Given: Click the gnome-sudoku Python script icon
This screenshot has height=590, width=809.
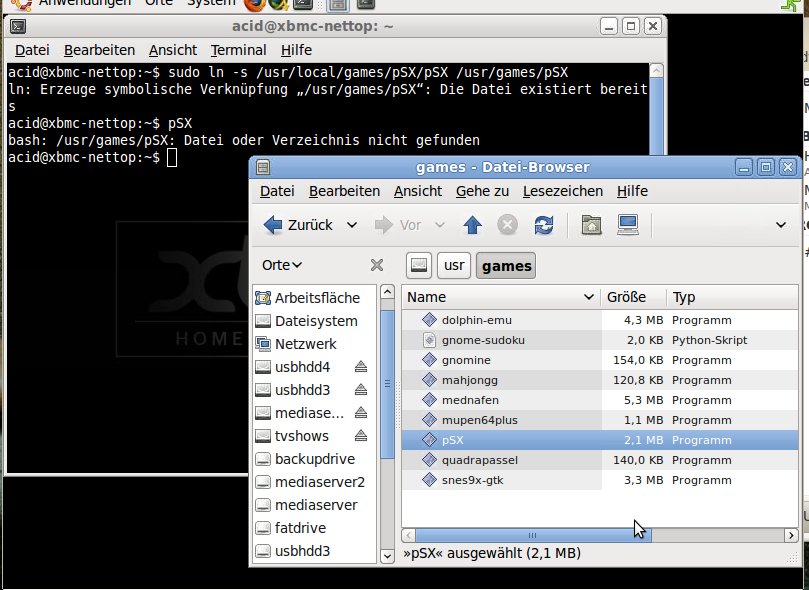Looking at the screenshot, I should pos(429,340).
